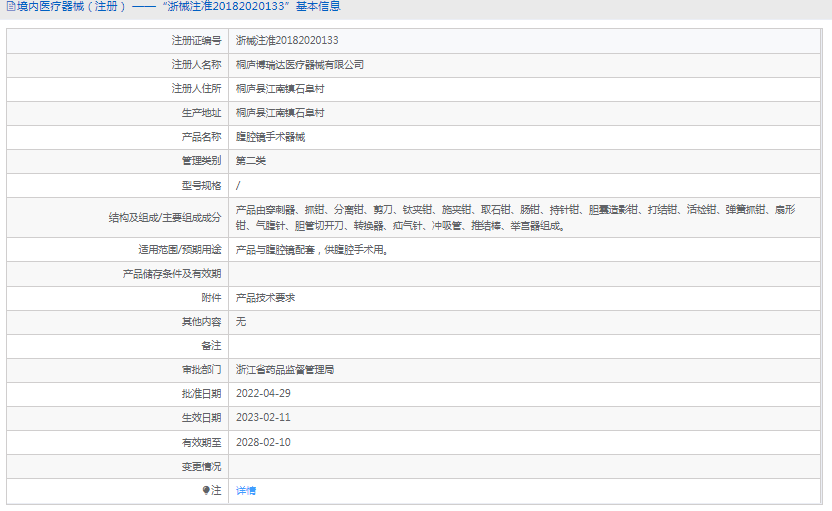Screen dimensions: 832x511
Task: Click the 产品技术要求 attachment value
Action: coord(265,298)
